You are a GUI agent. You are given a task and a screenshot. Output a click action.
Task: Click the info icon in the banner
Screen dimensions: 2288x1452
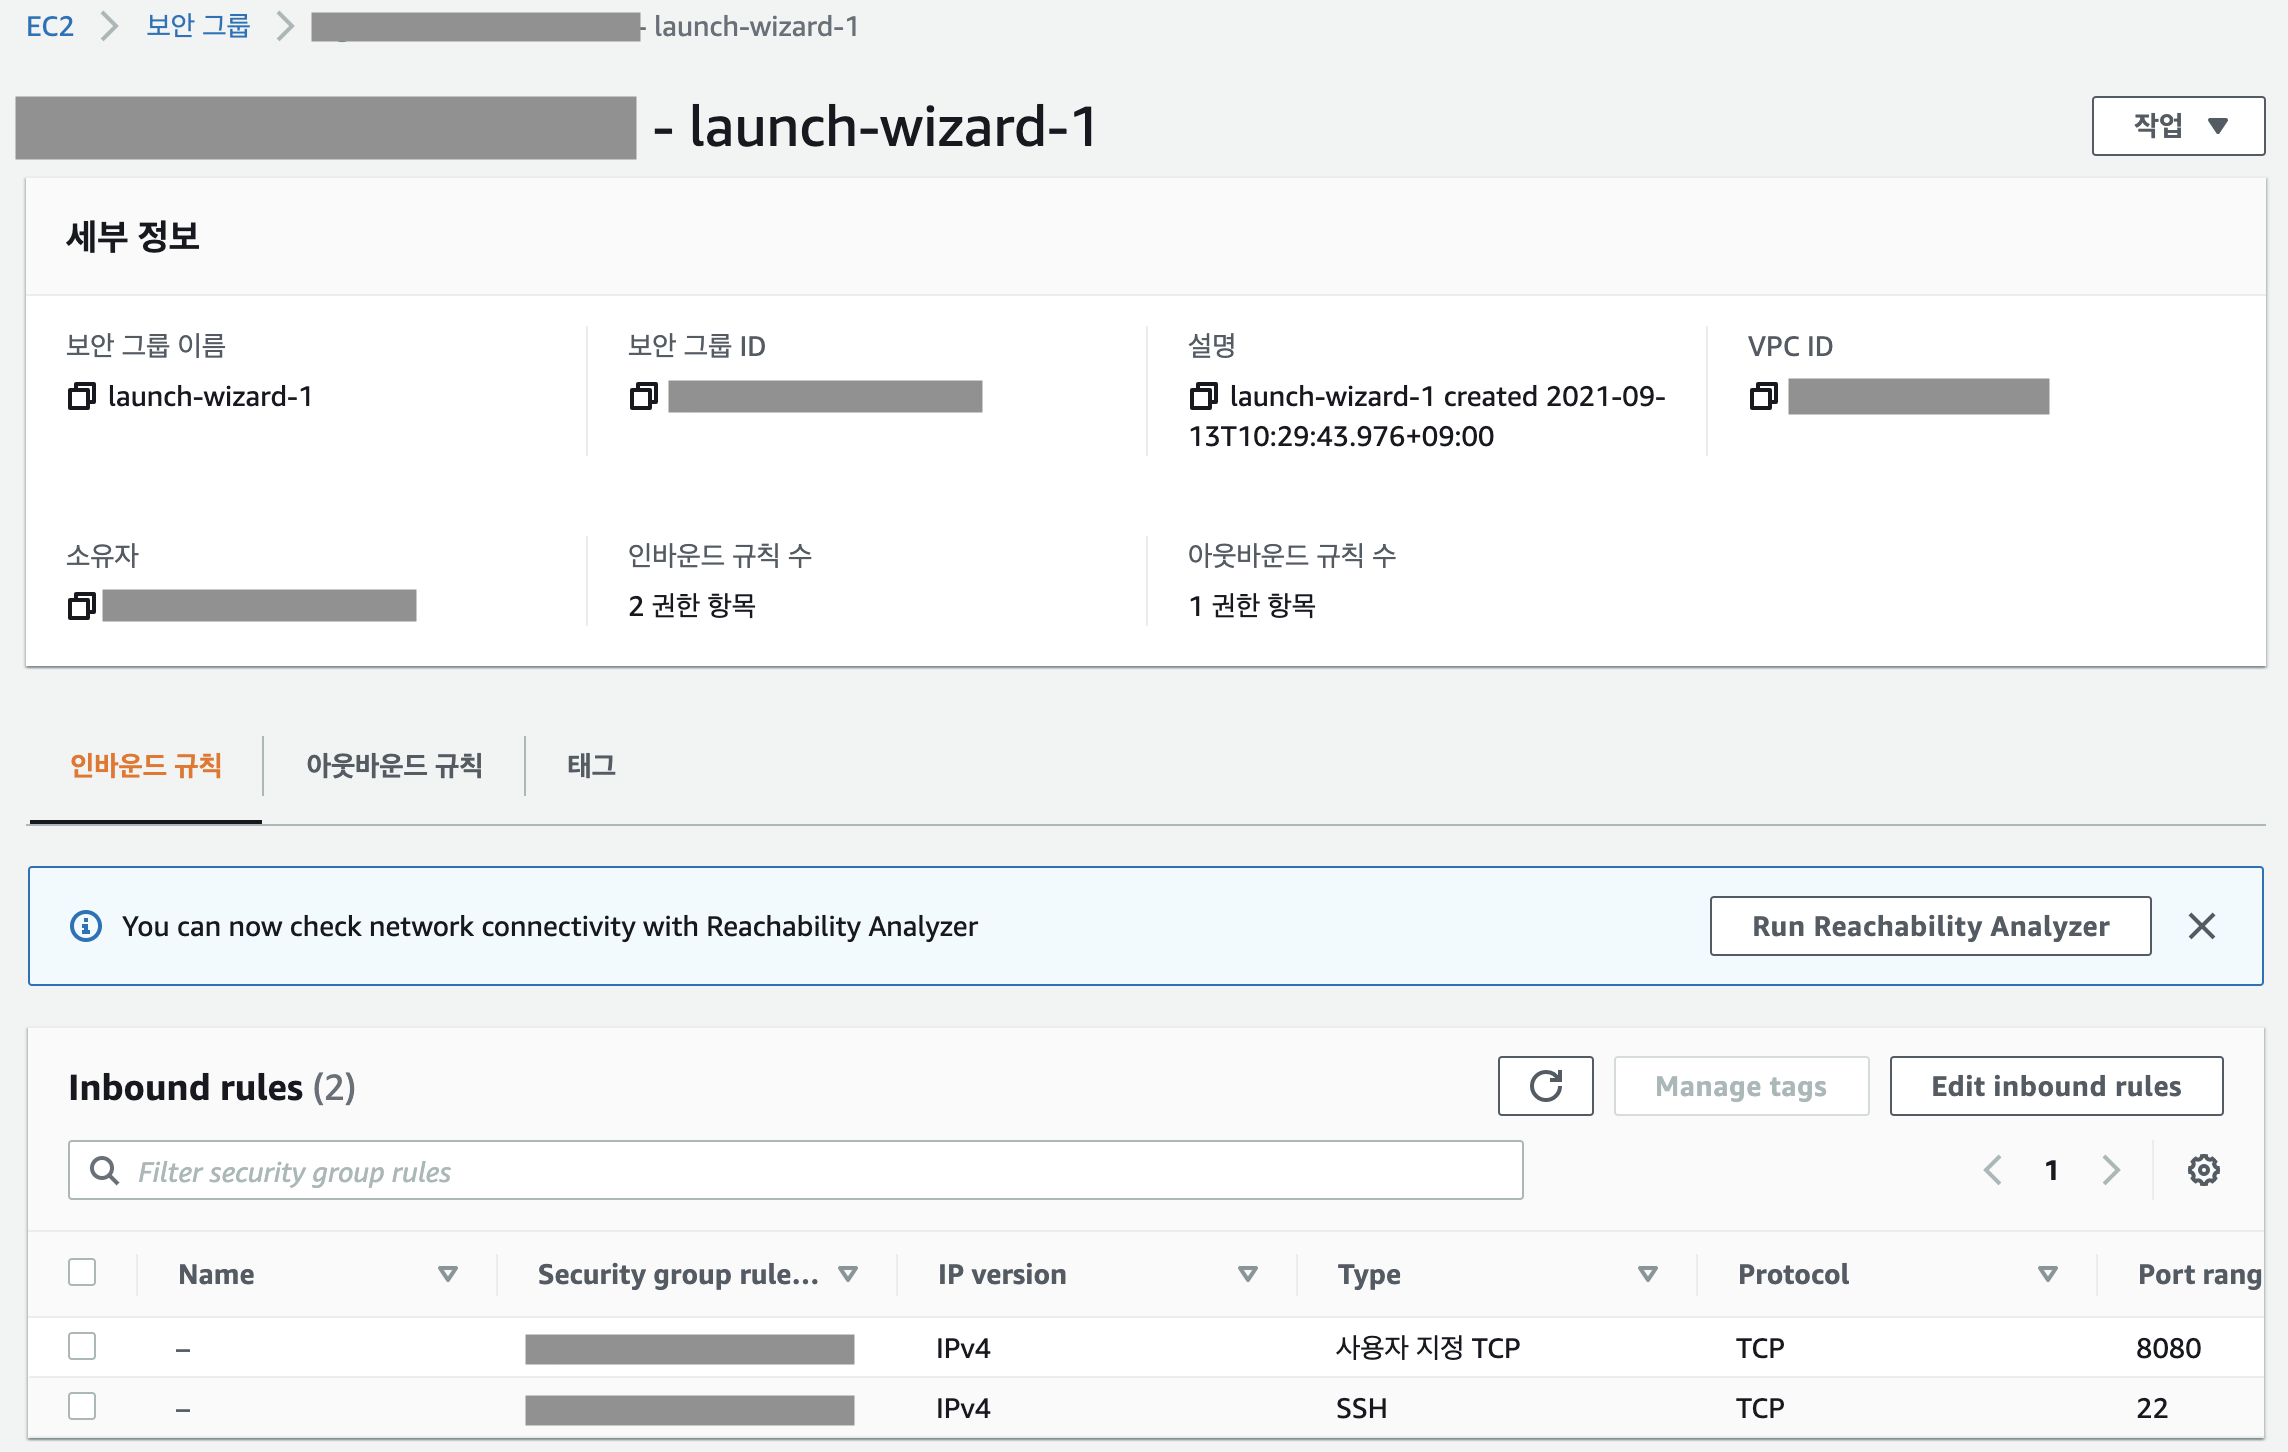86,926
